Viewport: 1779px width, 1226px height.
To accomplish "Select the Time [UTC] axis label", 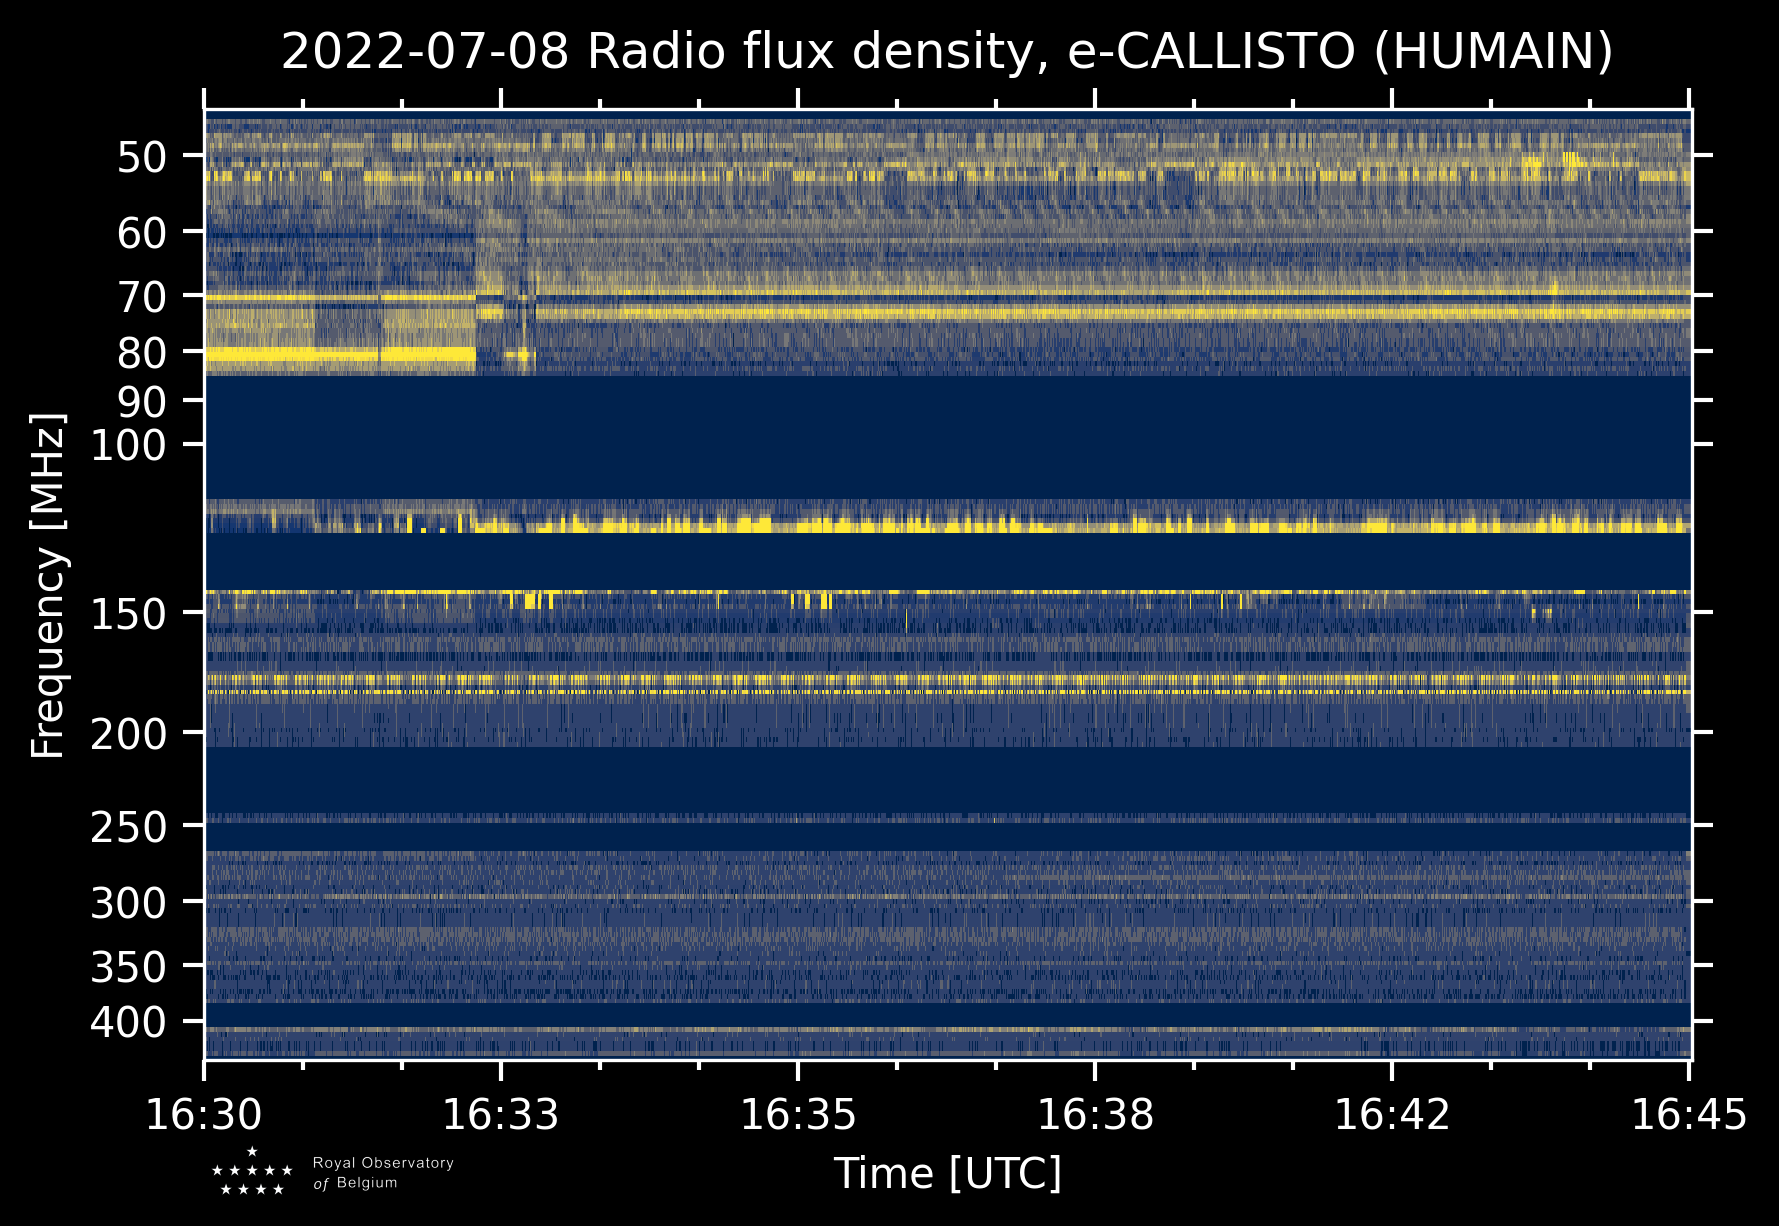I will [x=947, y=1173].
